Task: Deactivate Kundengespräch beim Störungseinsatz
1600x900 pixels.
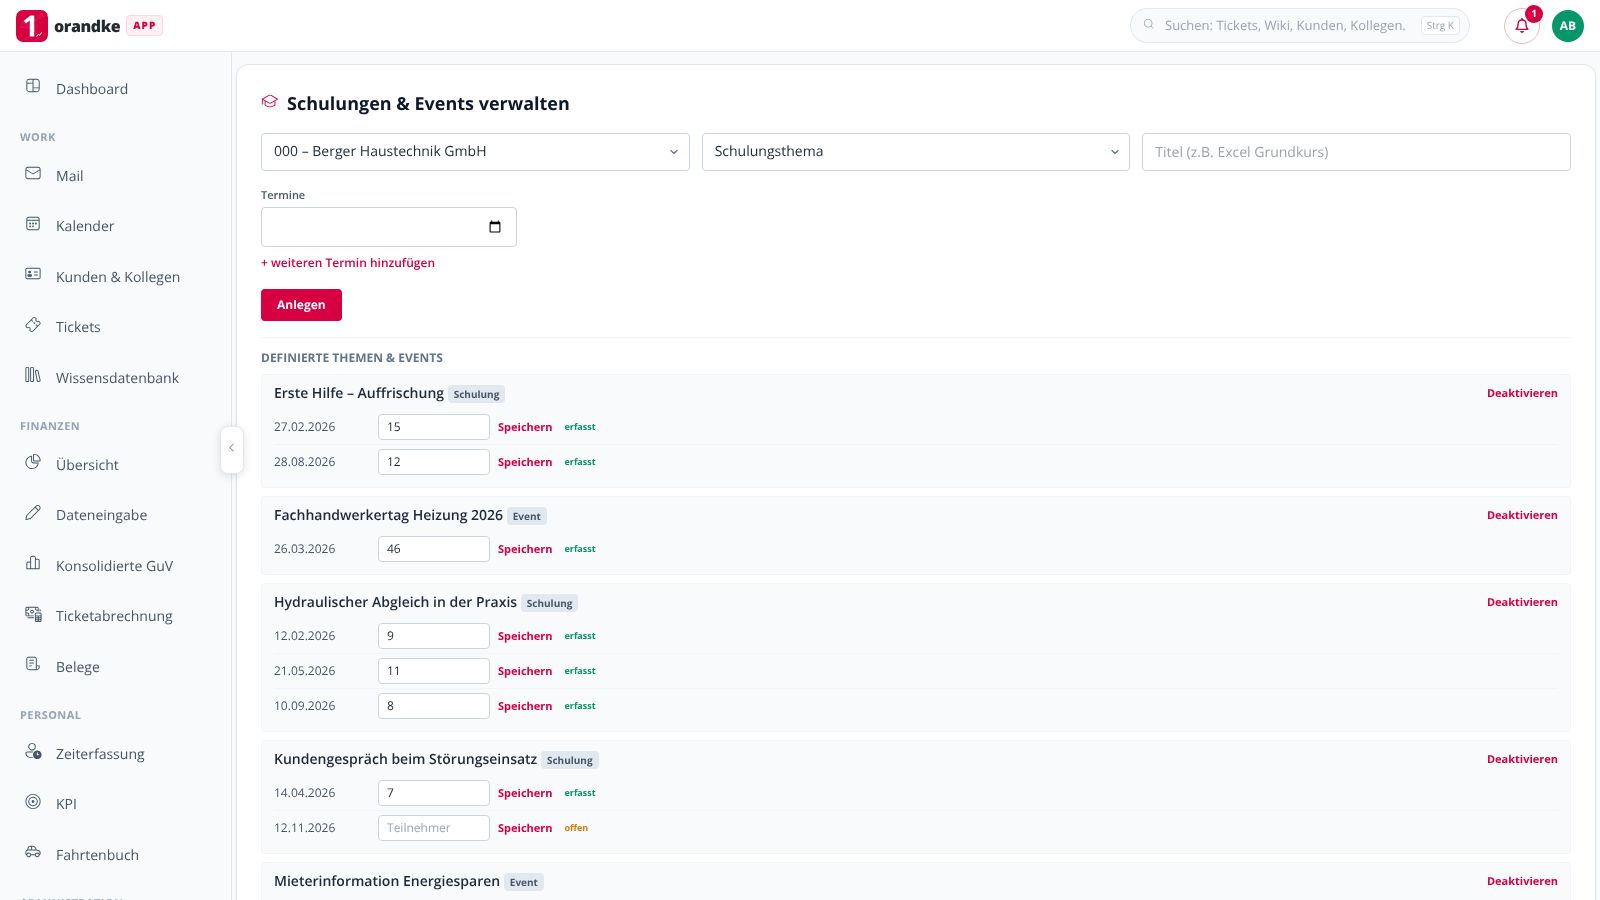Action: pyautogui.click(x=1522, y=759)
